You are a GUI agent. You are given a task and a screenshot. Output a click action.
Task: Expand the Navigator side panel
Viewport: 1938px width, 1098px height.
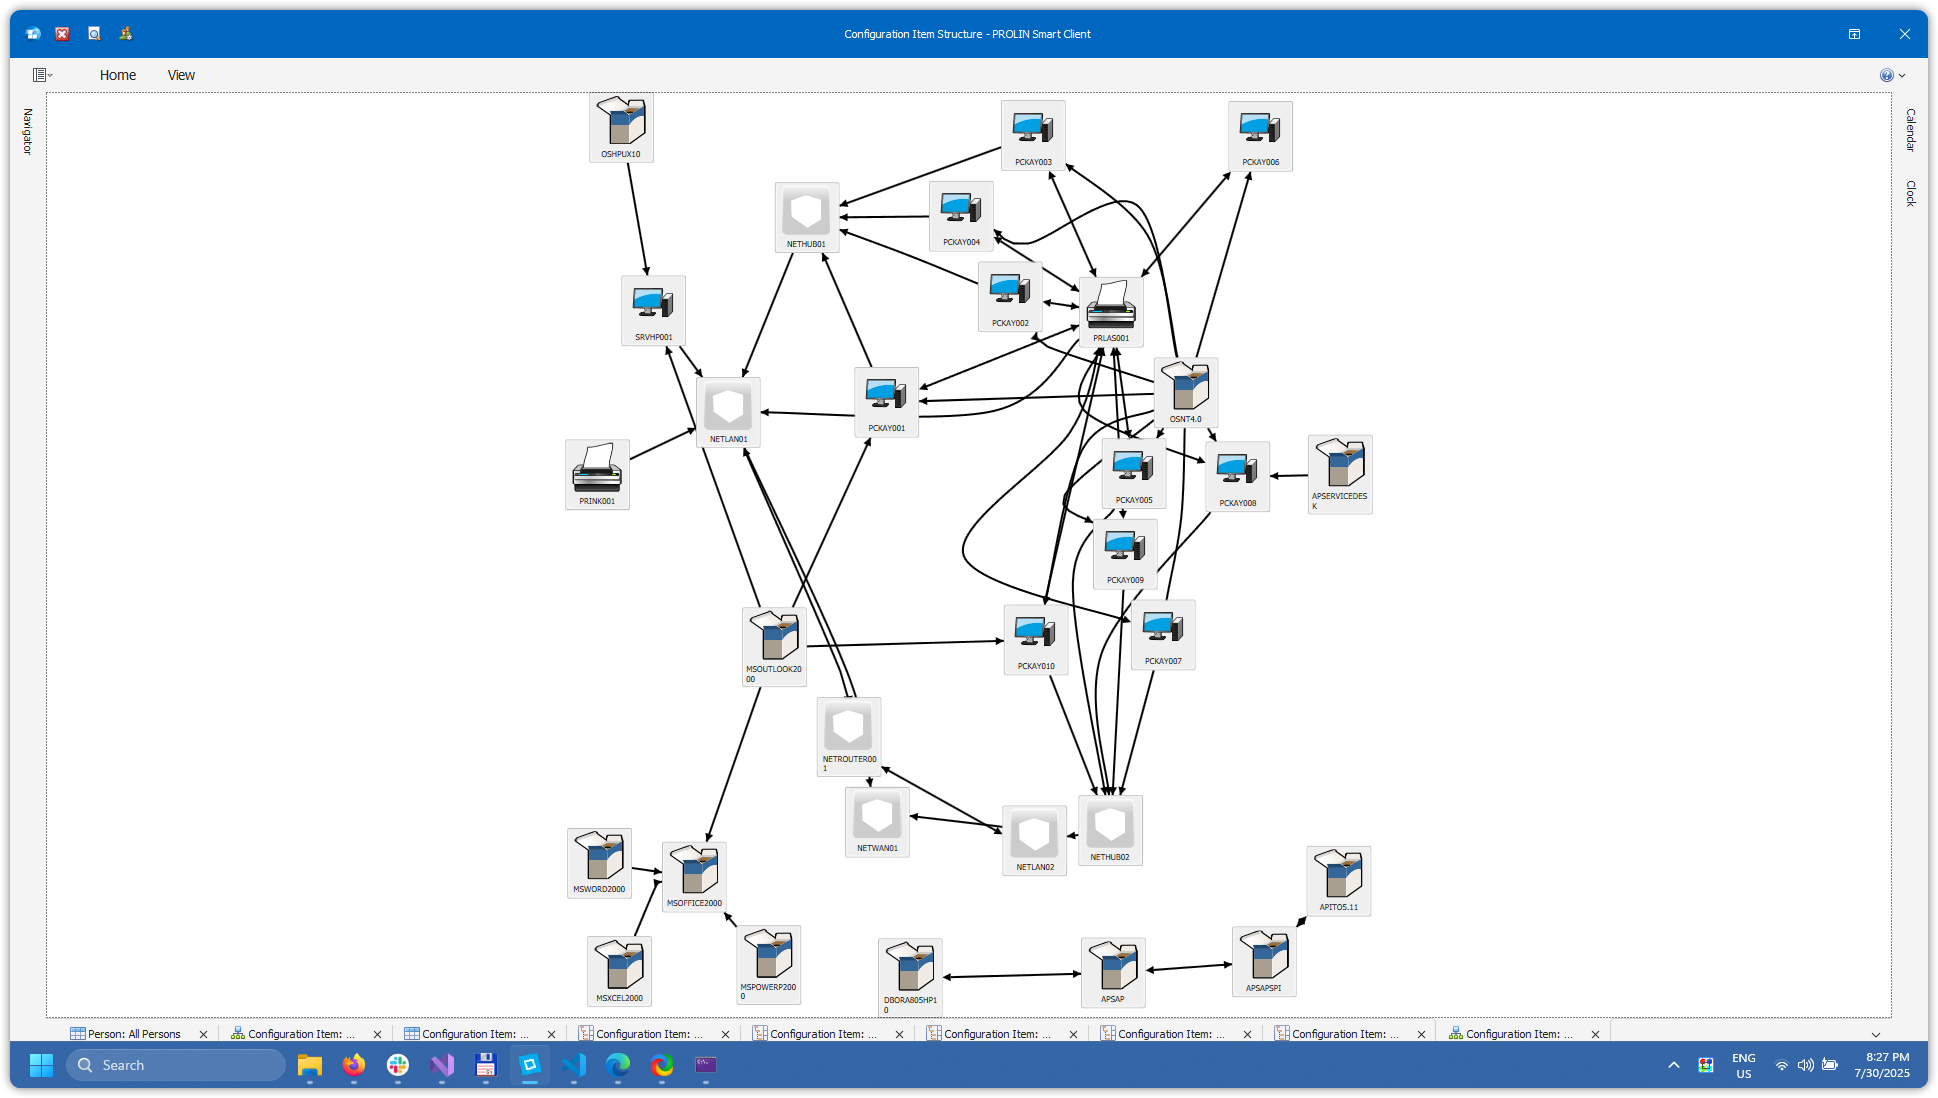pos(28,131)
